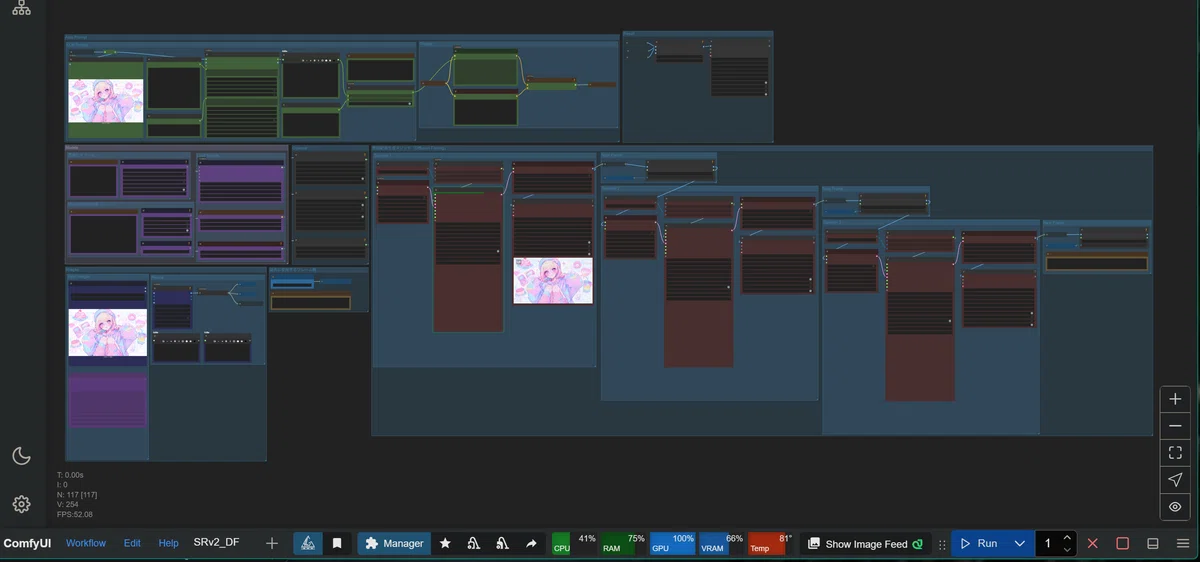The width and height of the screenshot is (1200, 562).
Task: Click the RAM usage meter
Action: tap(624, 543)
